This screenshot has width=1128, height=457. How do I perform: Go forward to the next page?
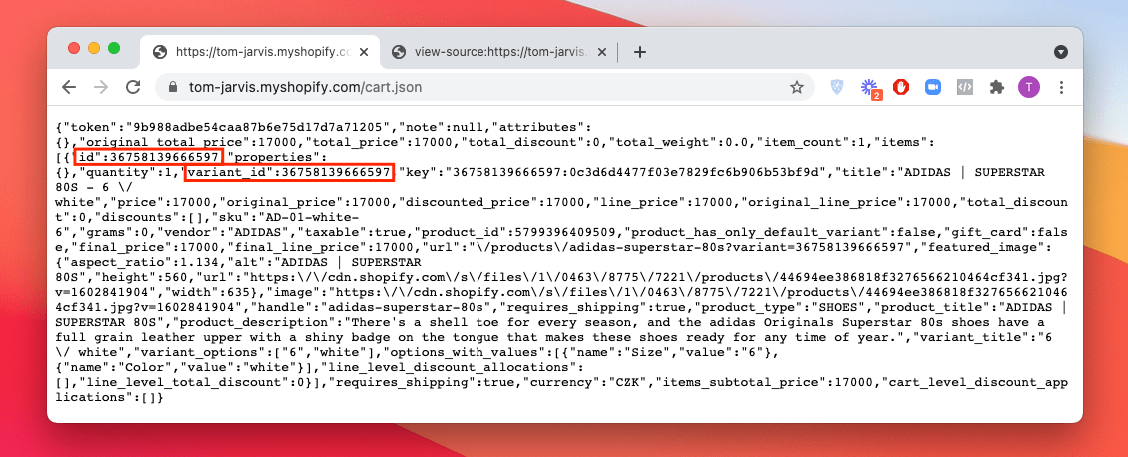pyautogui.click(x=101, y=87)
